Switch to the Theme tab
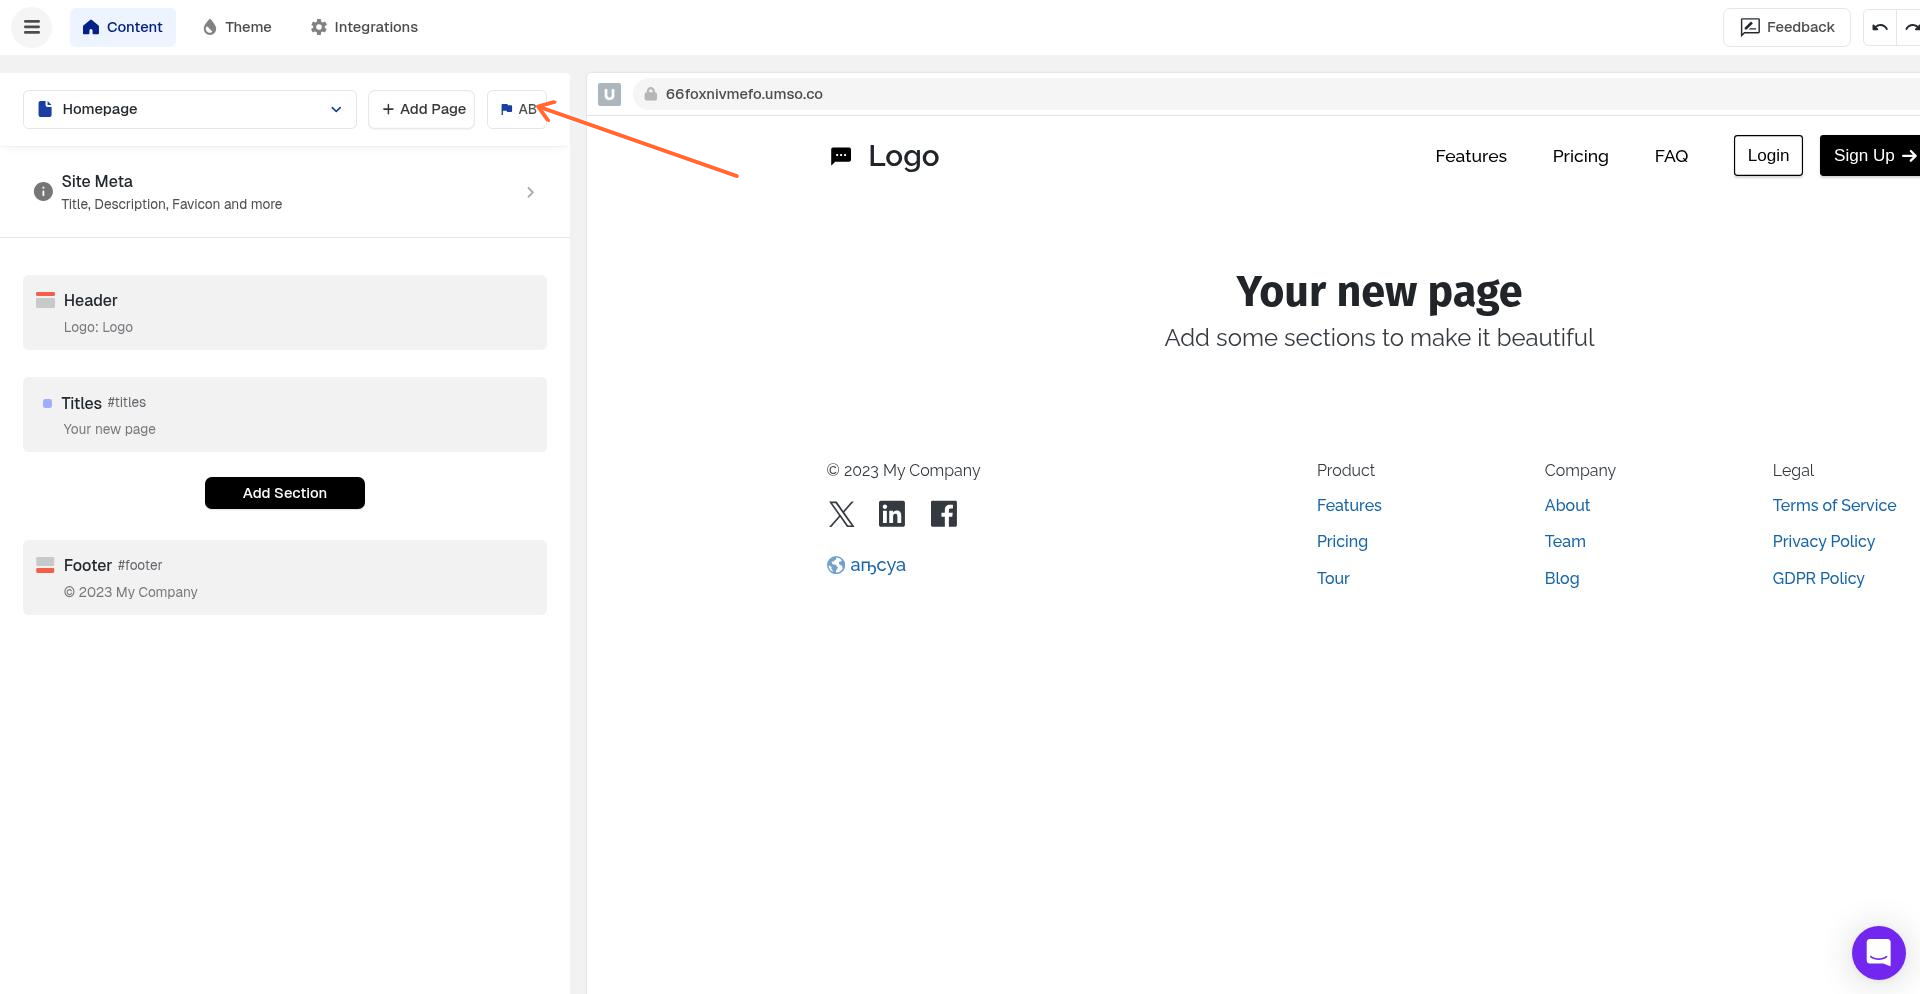This screenshot has height=994, width=1920. (236, 27)
